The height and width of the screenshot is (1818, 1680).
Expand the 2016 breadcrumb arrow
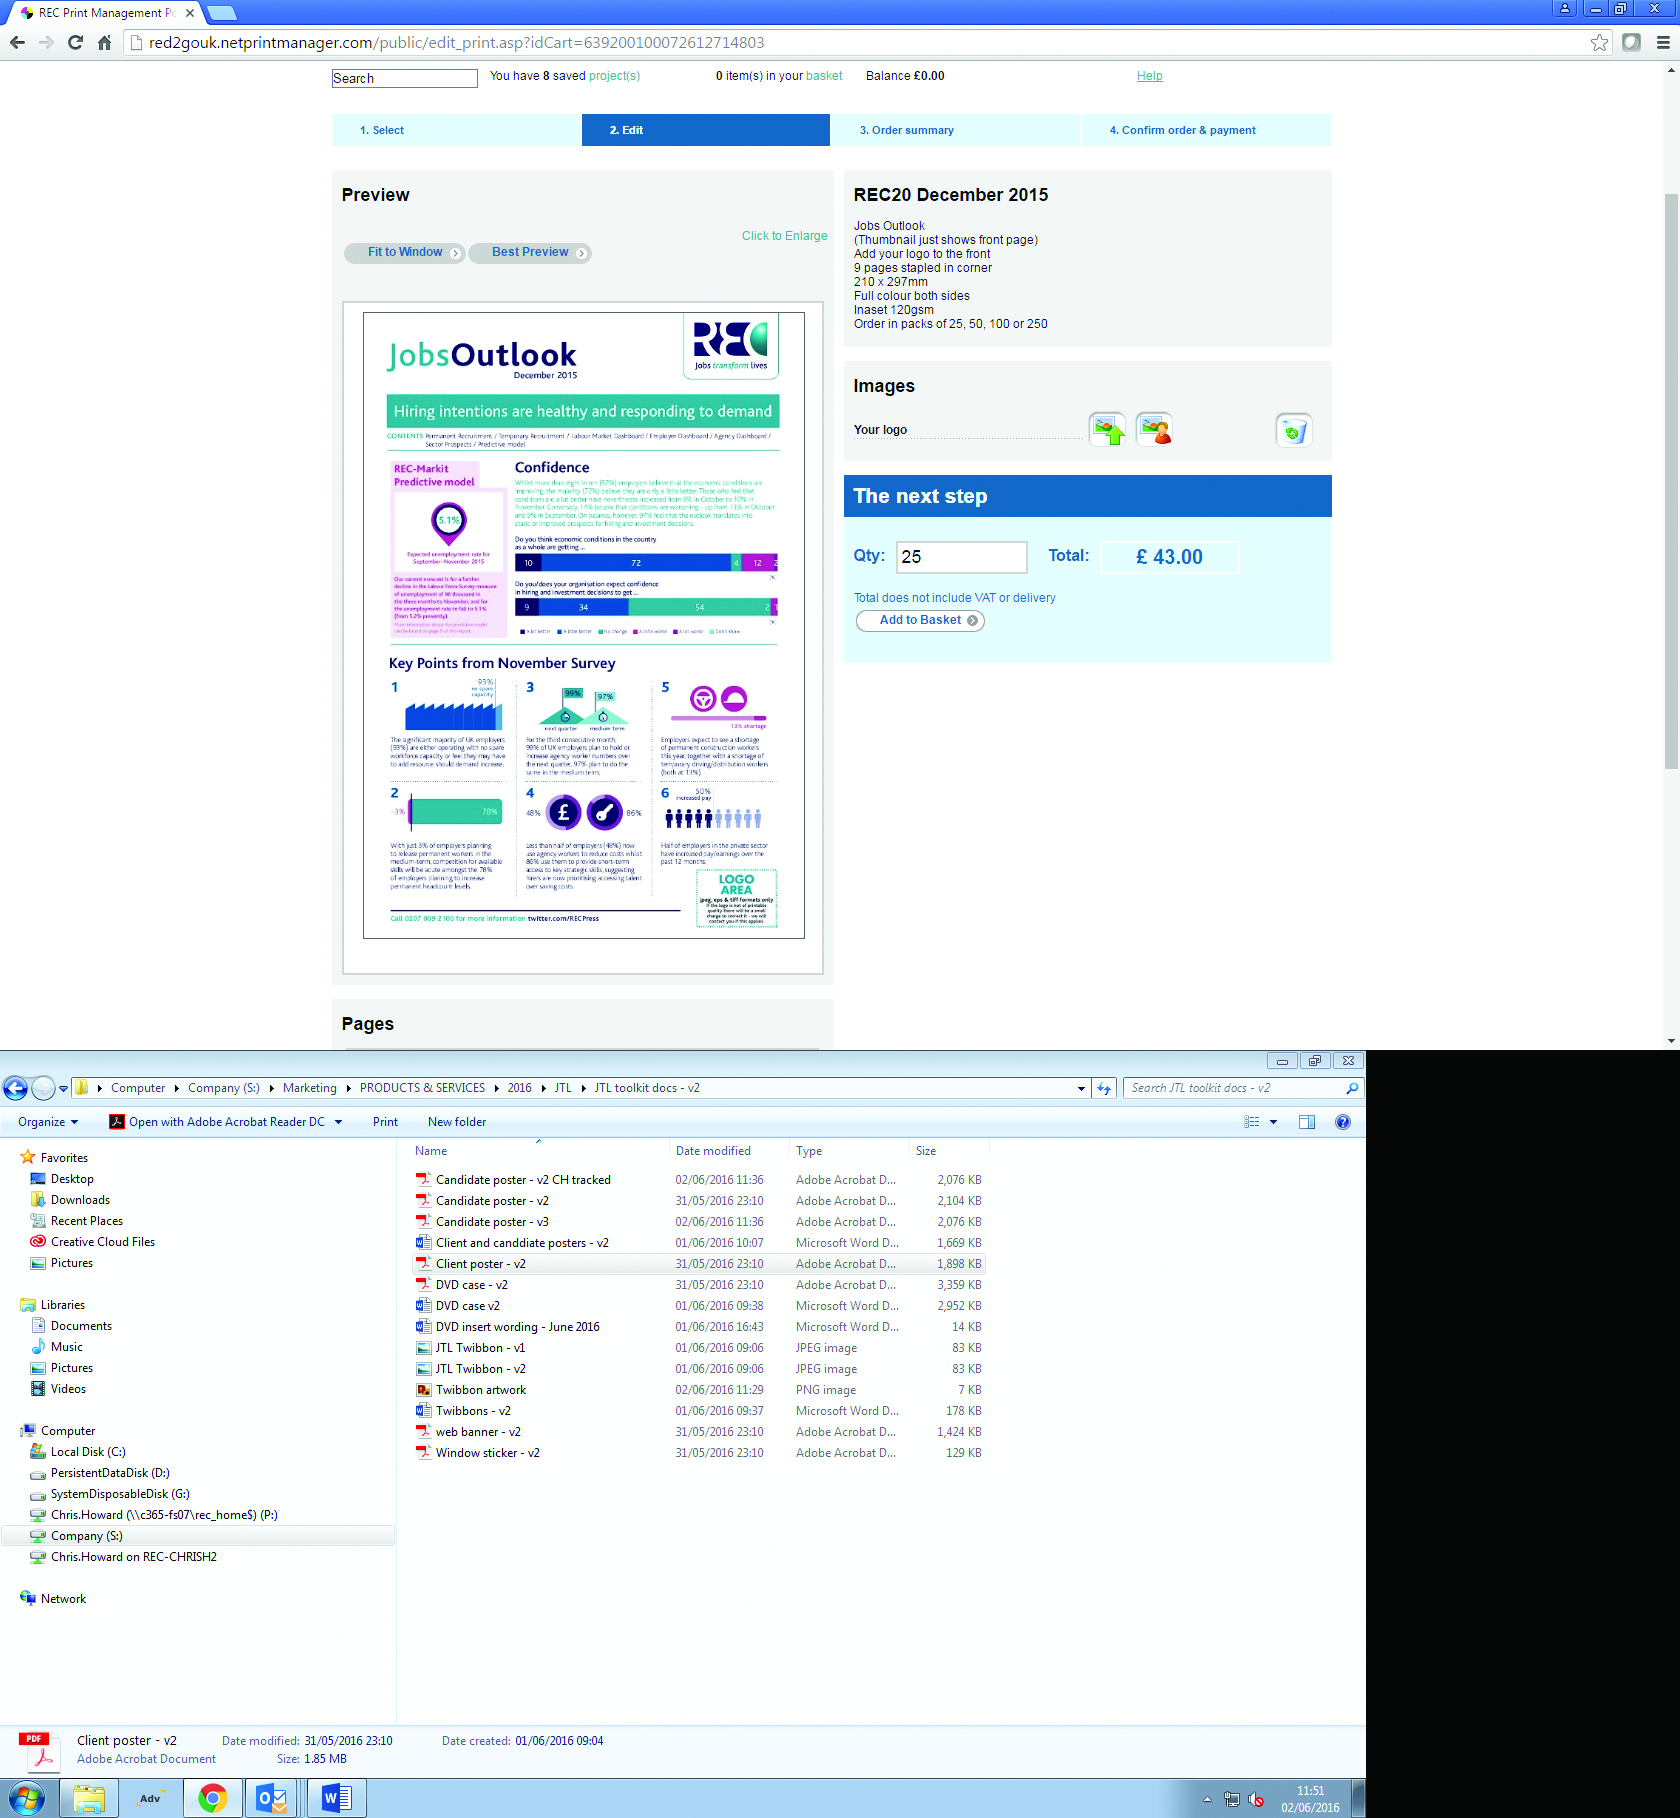point(543,1088)
